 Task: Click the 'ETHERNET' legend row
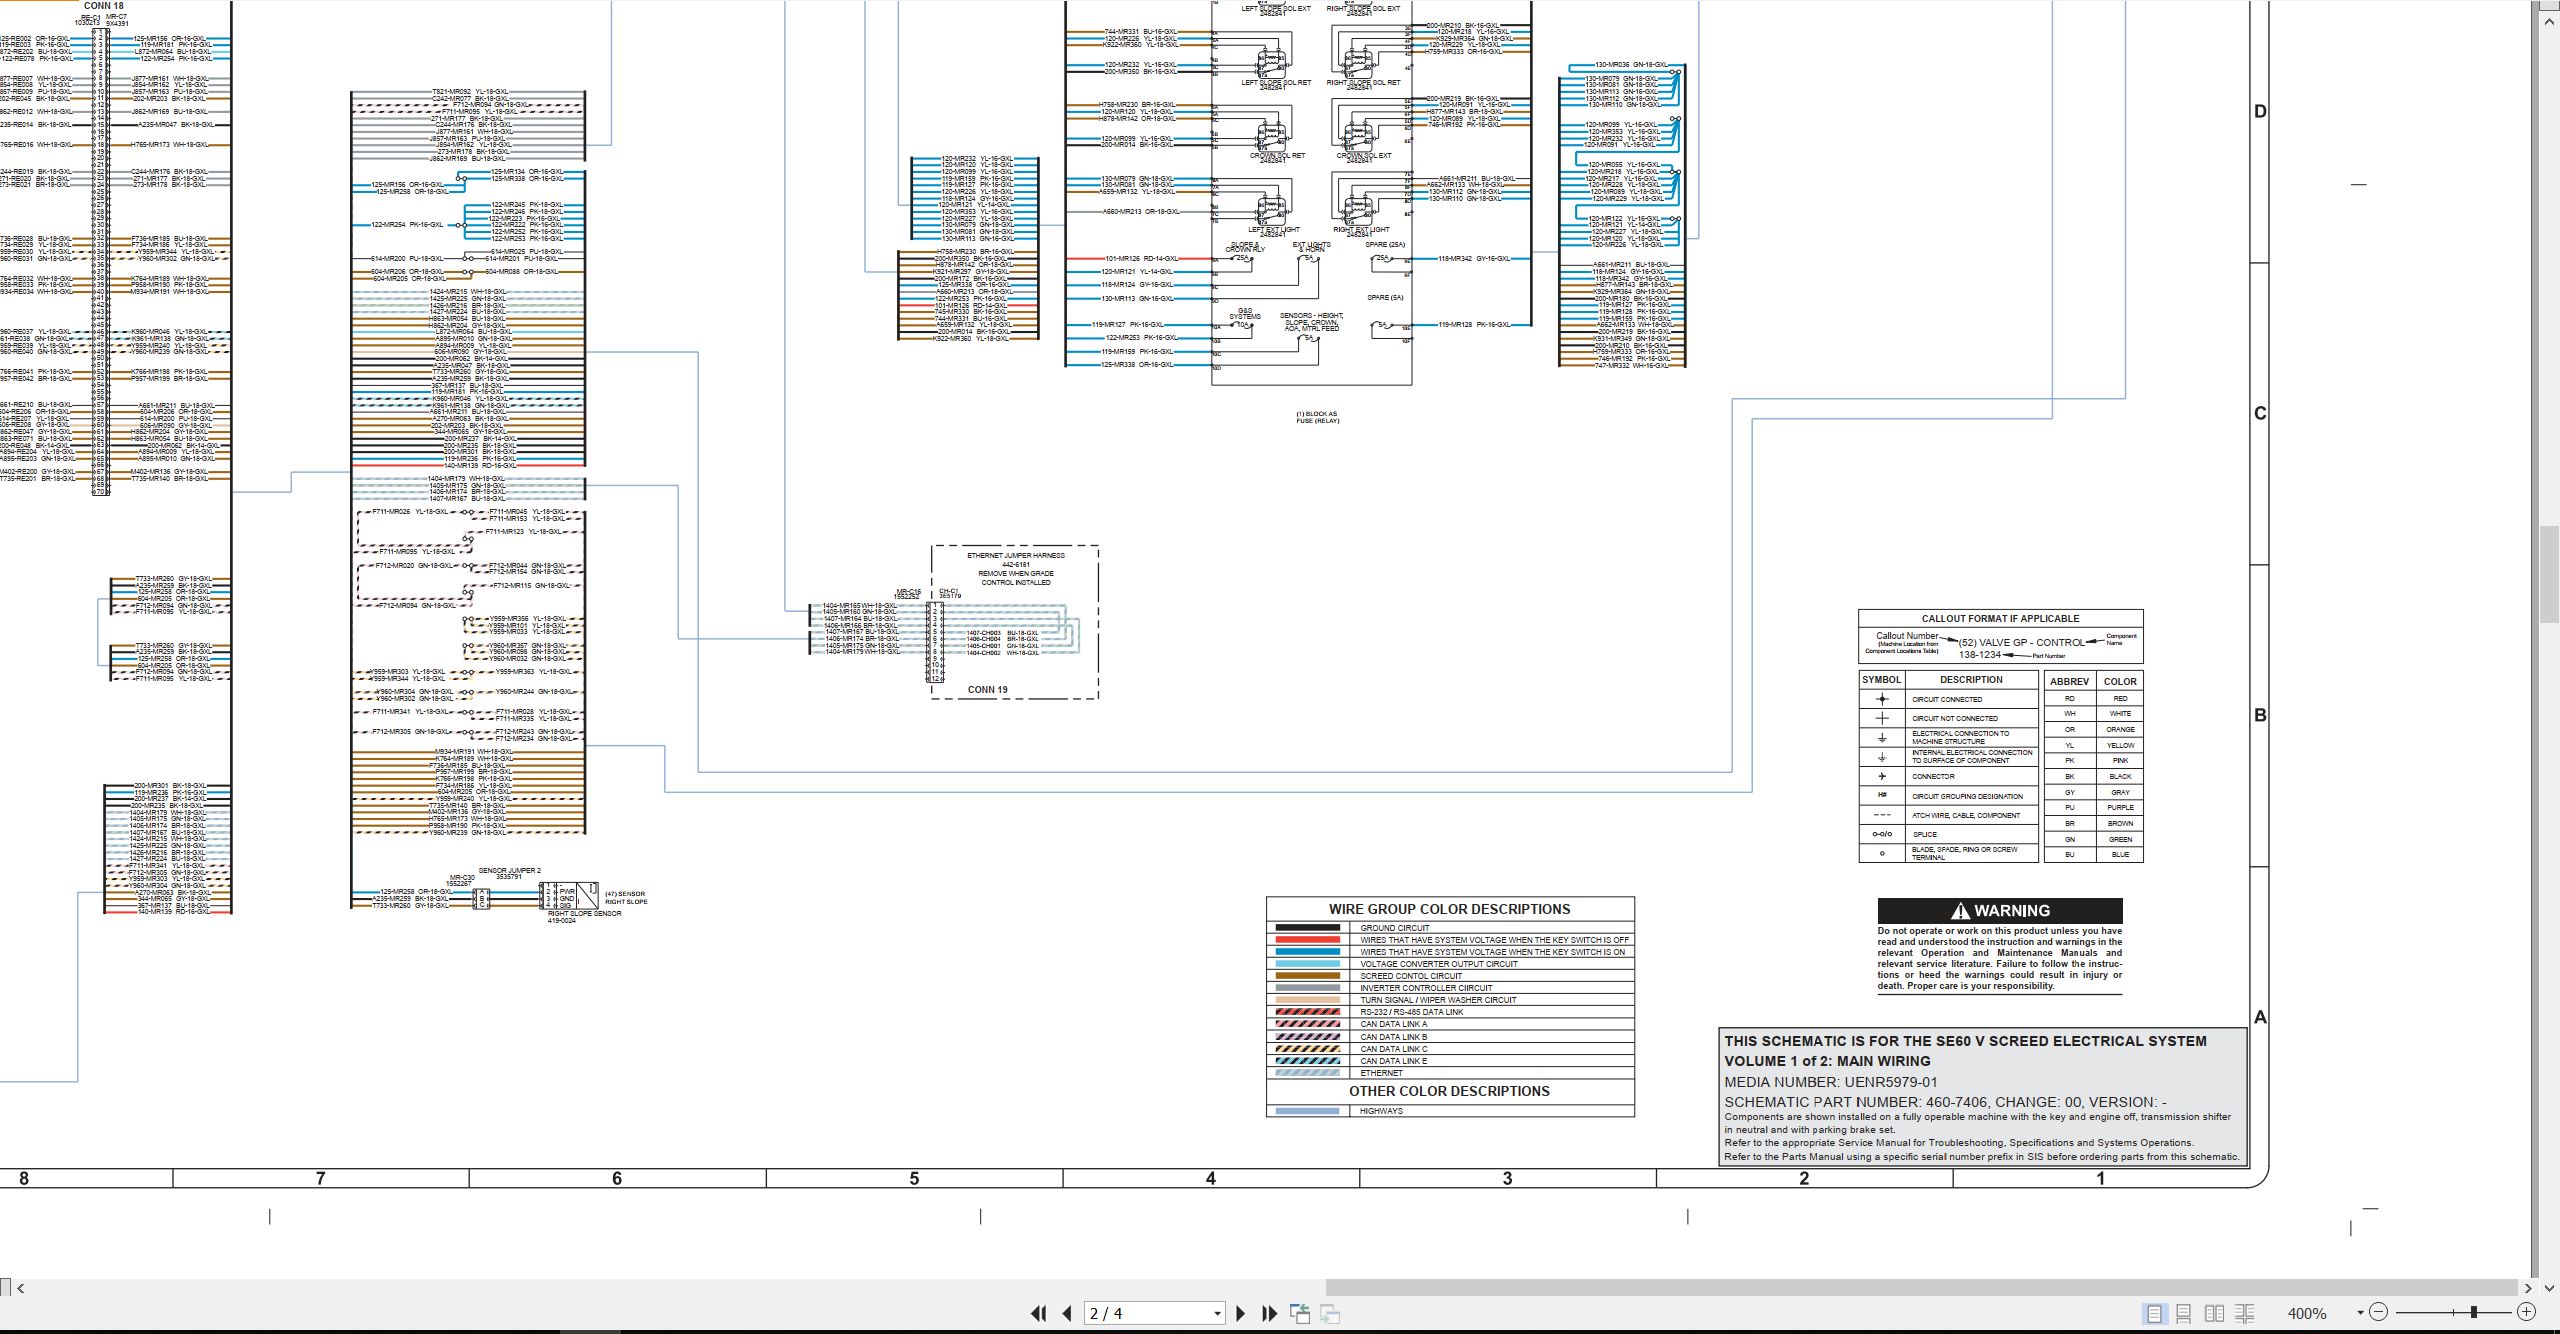coord(1450,1073)
